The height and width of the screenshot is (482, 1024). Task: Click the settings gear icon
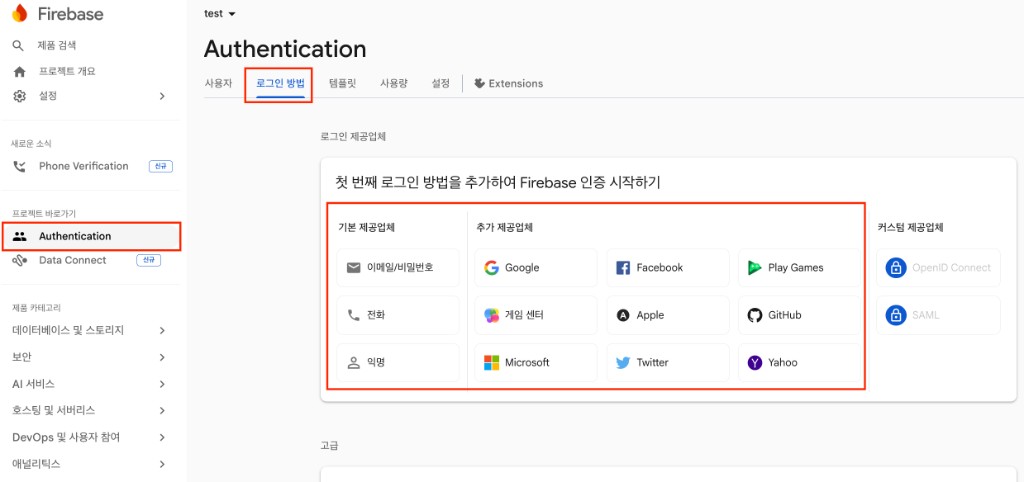(20, 96)
